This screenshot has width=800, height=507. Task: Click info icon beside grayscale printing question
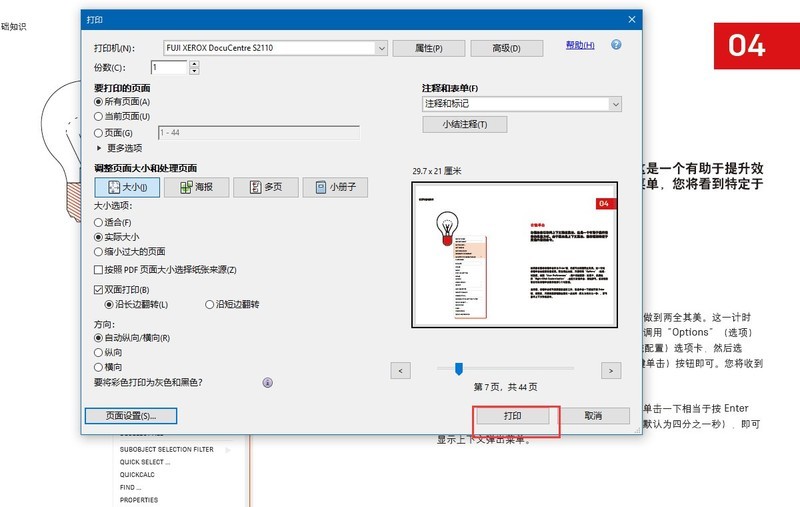pyautogui.click(x=268, y=382)
